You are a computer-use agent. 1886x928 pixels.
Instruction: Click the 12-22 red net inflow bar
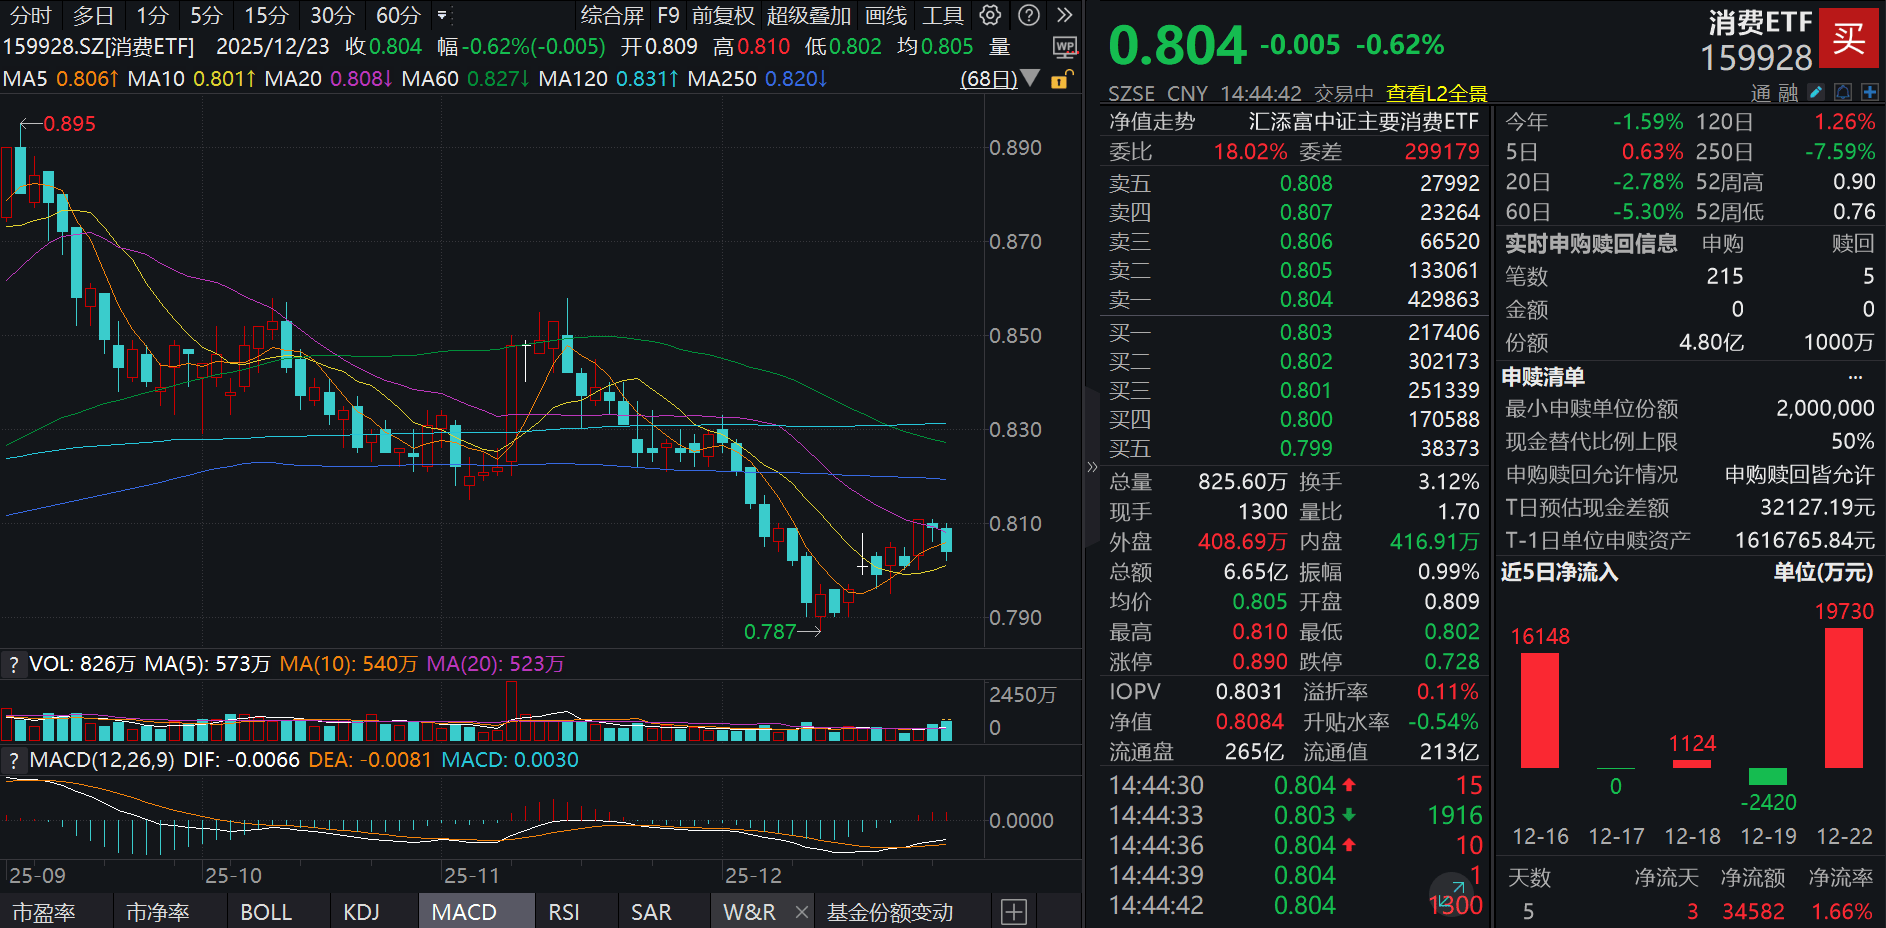(x=1843, y=697)
